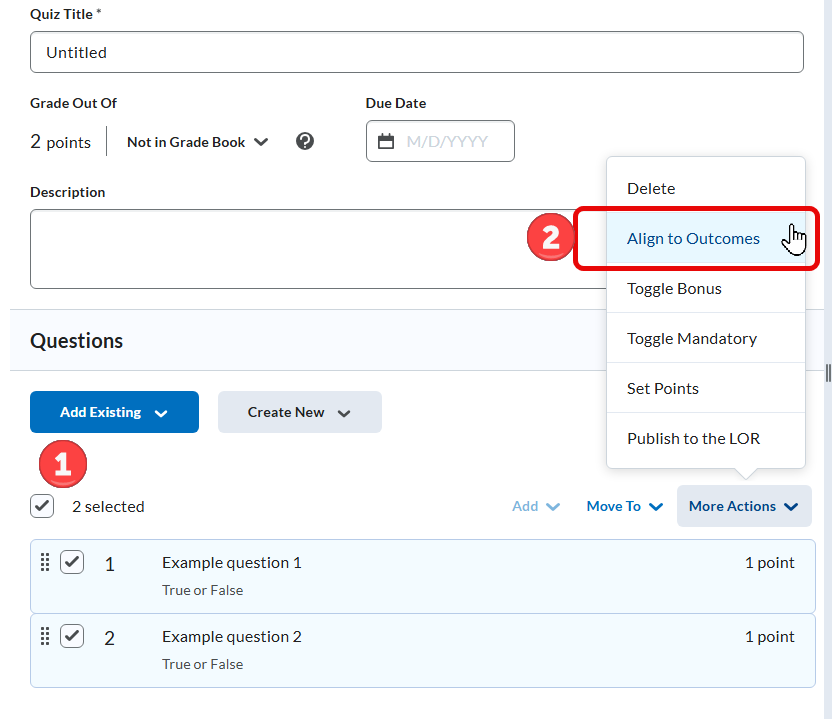The width and height of the screenshot is (832, 719).
Task: Grab drag handle for Example question 2
Action: [x=44, y=637]
